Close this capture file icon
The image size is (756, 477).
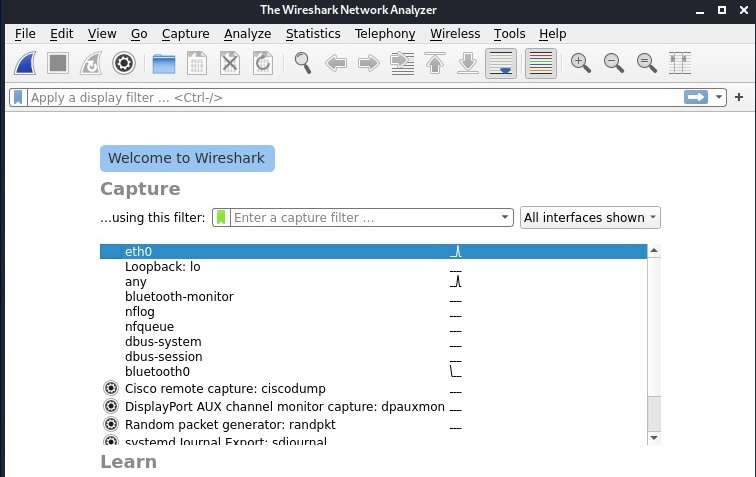tap(230, 63)
